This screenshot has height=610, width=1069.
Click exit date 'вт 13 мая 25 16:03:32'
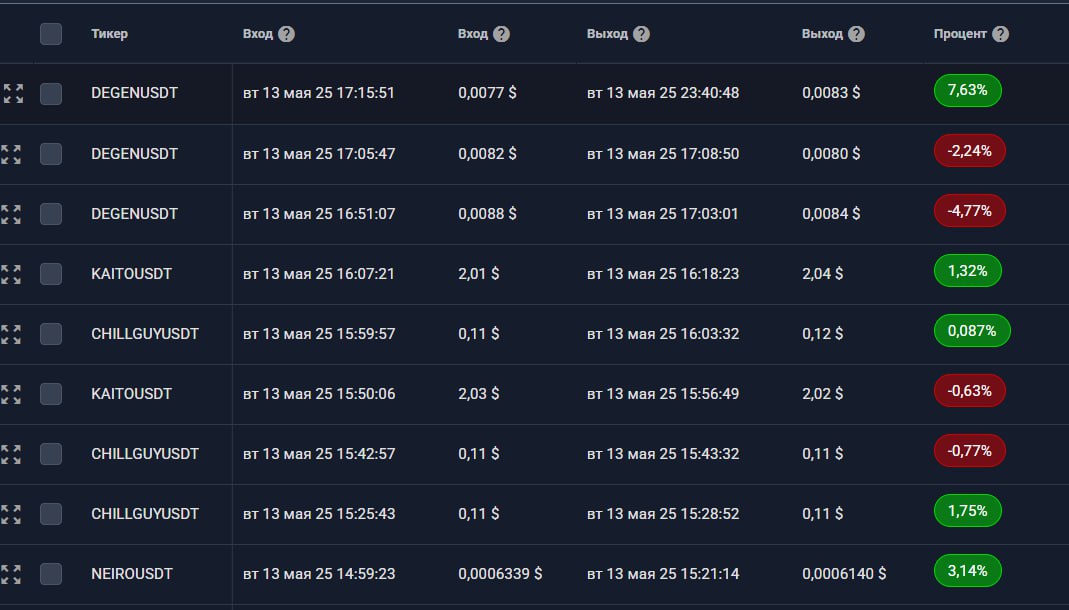663,334
